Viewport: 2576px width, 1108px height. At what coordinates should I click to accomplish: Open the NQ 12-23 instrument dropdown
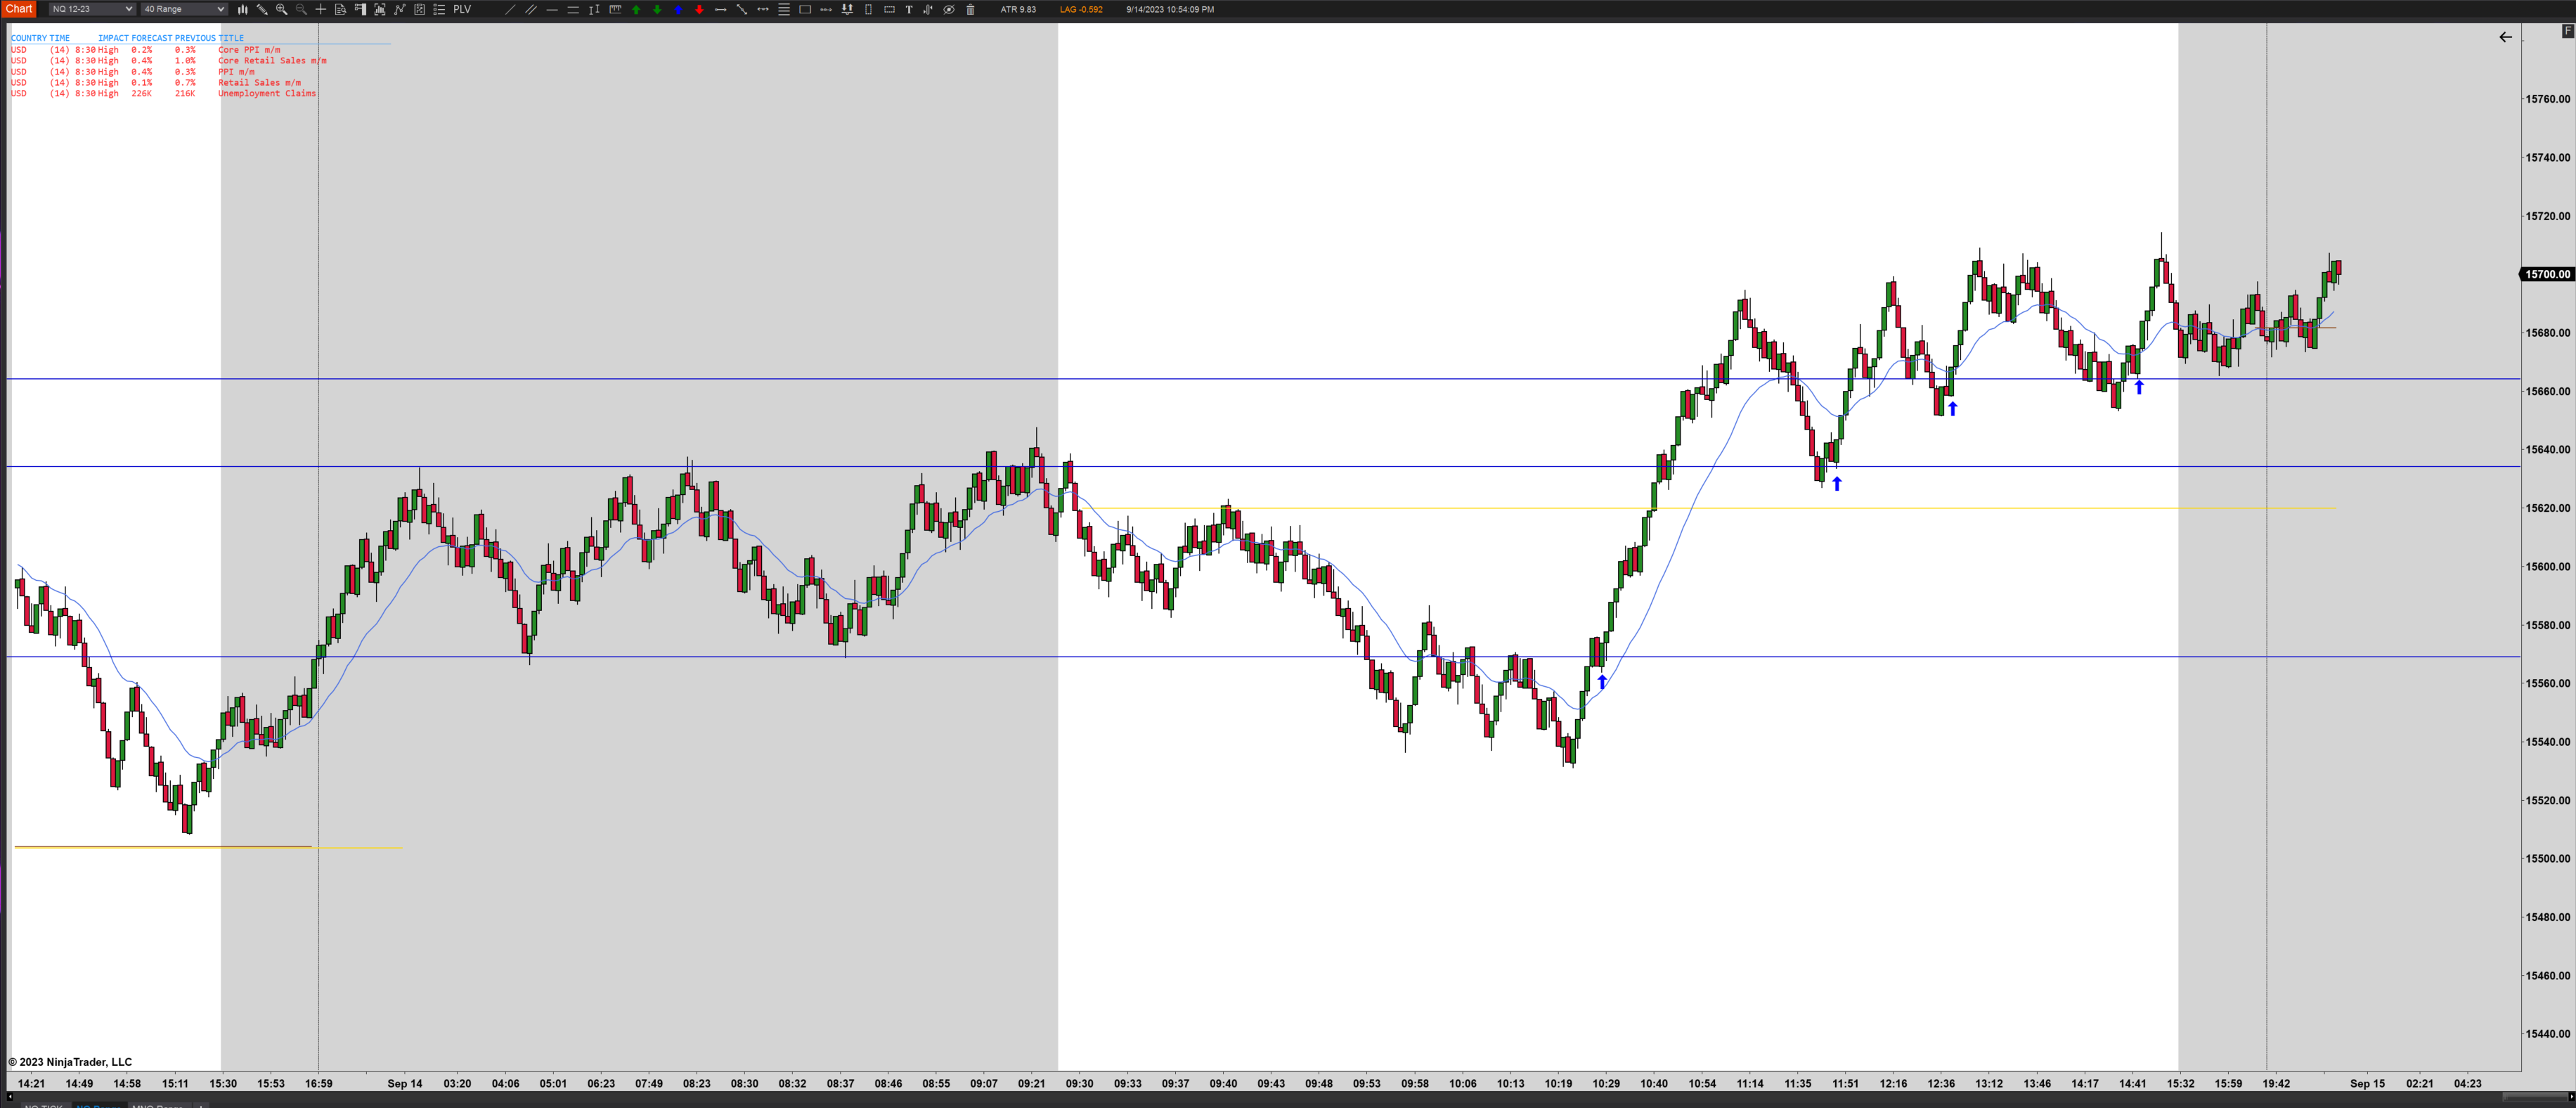[x=91, y=9]
